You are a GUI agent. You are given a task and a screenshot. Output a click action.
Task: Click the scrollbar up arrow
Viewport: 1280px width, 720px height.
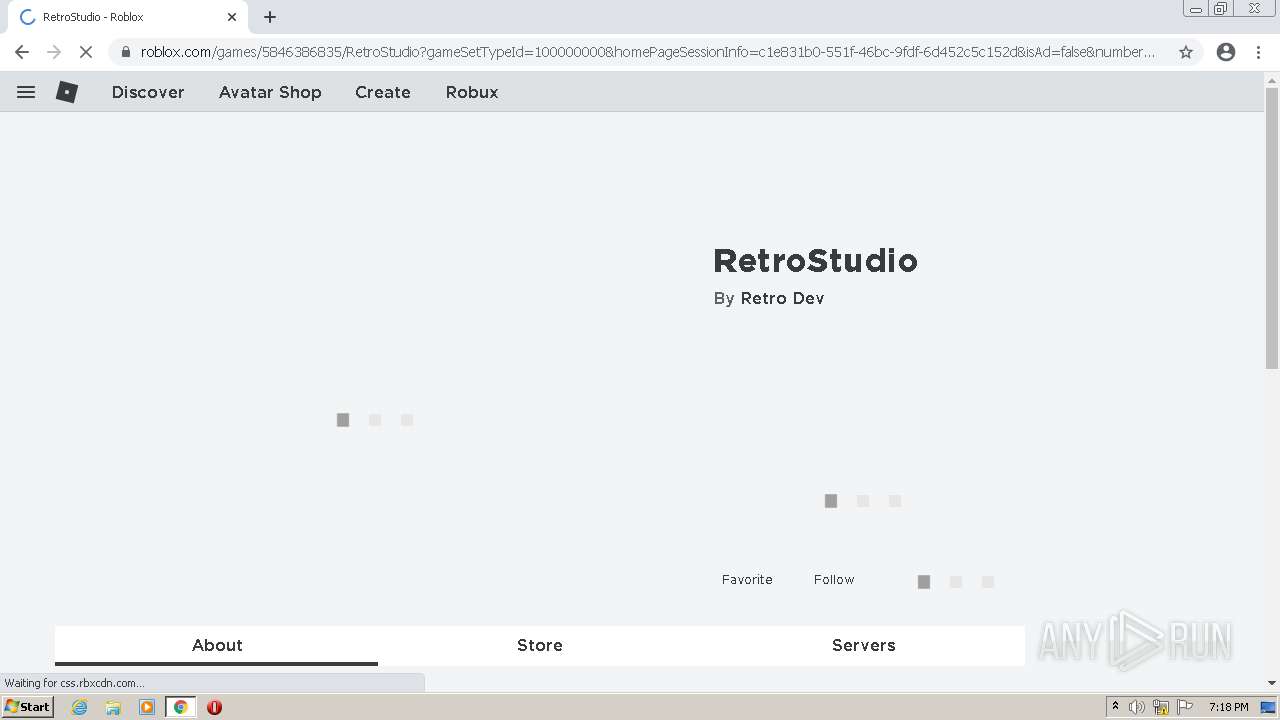[1272, 79]
